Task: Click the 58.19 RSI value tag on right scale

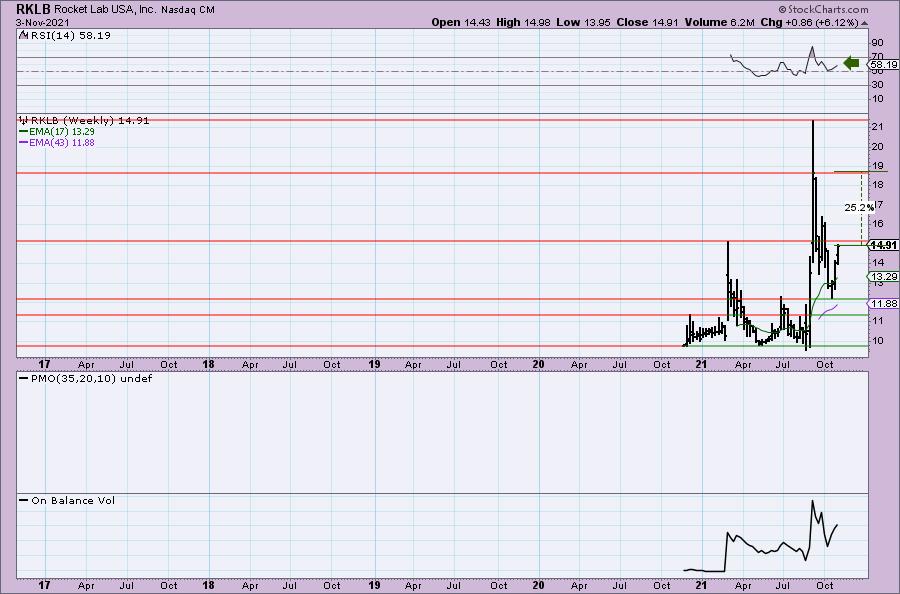Action: [884, 64]
